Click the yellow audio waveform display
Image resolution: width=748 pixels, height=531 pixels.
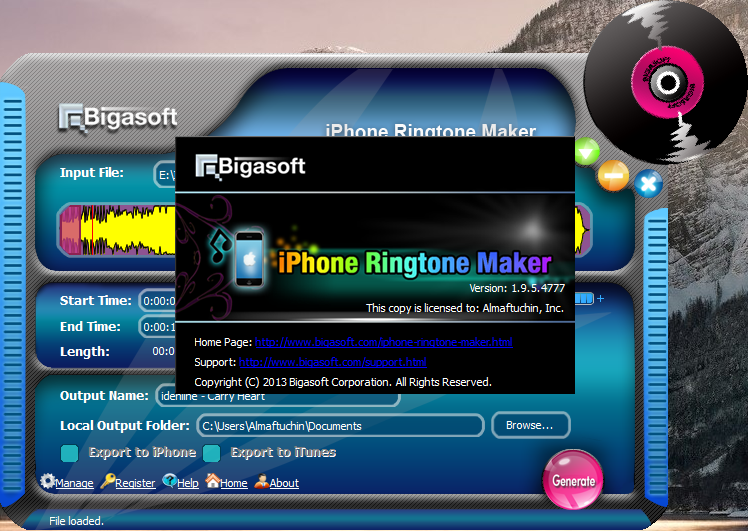(129, 230)
